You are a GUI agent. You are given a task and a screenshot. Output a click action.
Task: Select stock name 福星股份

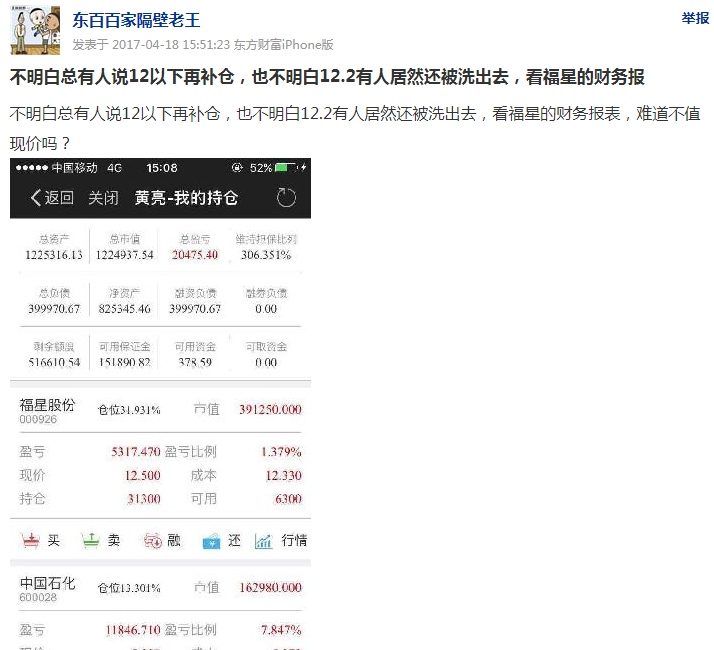[x=47, y=404]
